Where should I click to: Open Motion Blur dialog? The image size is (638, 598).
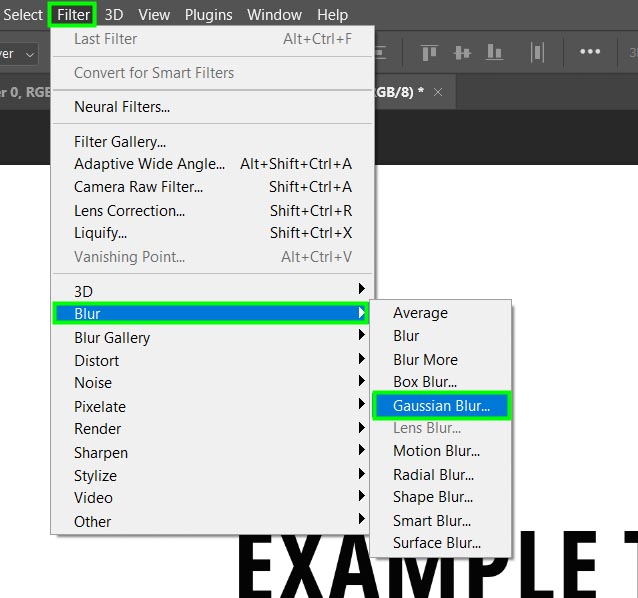click(x=441, y=451)
